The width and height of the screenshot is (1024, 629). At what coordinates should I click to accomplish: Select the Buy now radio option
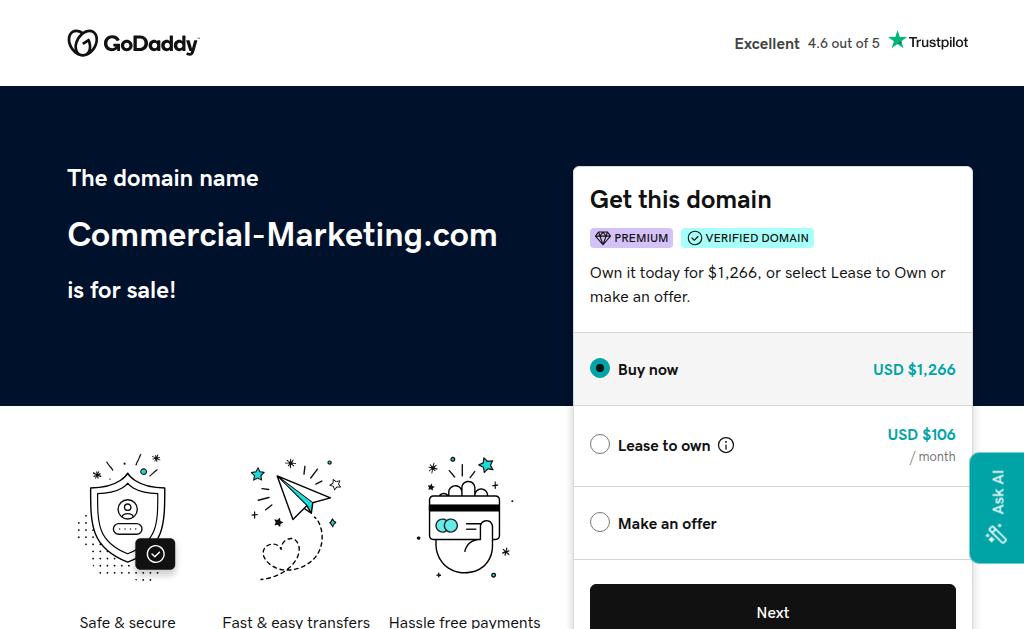click(600, 368)
